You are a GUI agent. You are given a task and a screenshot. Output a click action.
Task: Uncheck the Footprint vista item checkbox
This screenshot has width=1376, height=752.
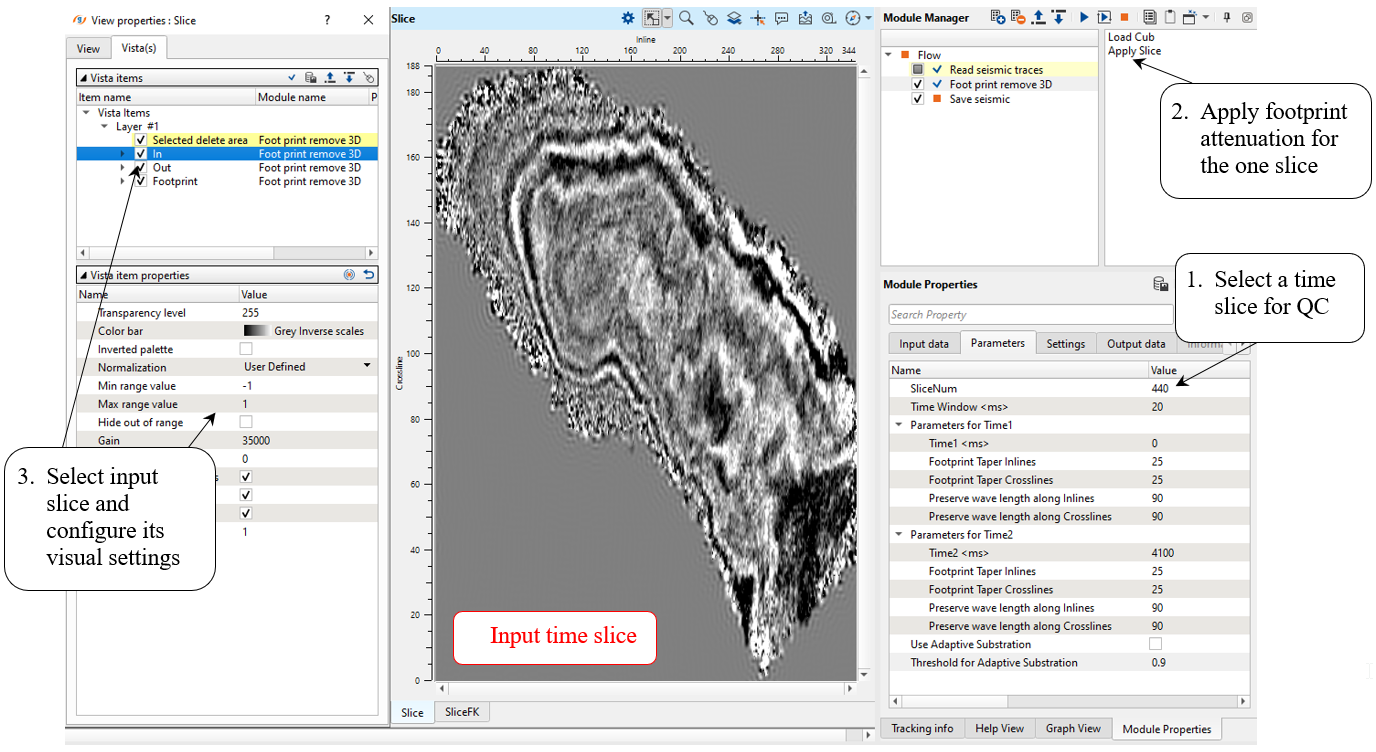point(140,182)
